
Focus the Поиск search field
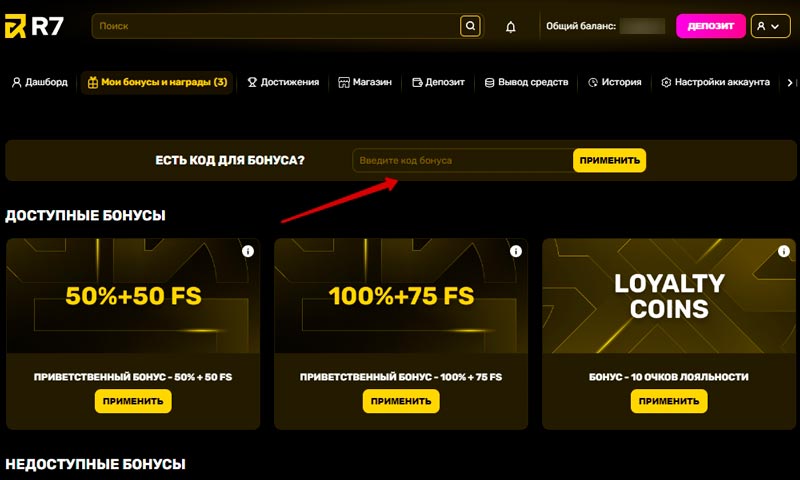275,26
